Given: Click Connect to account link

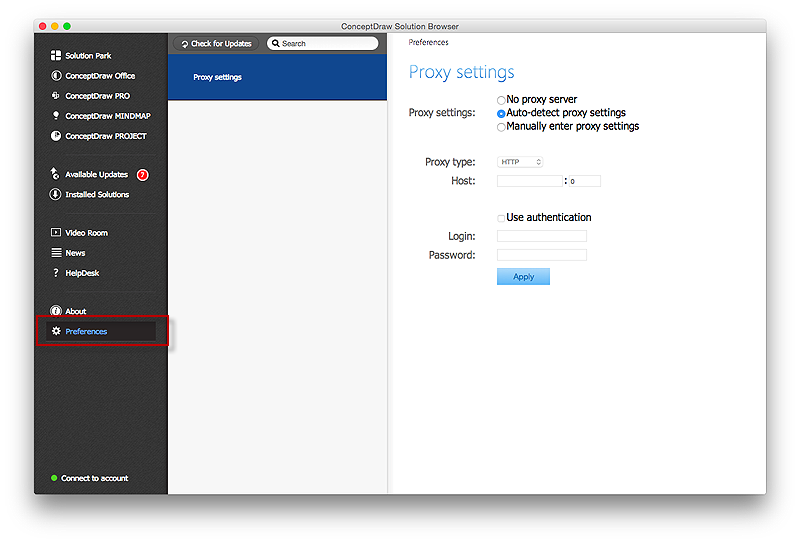Looking at the screenshot, I should coord(94,478).
